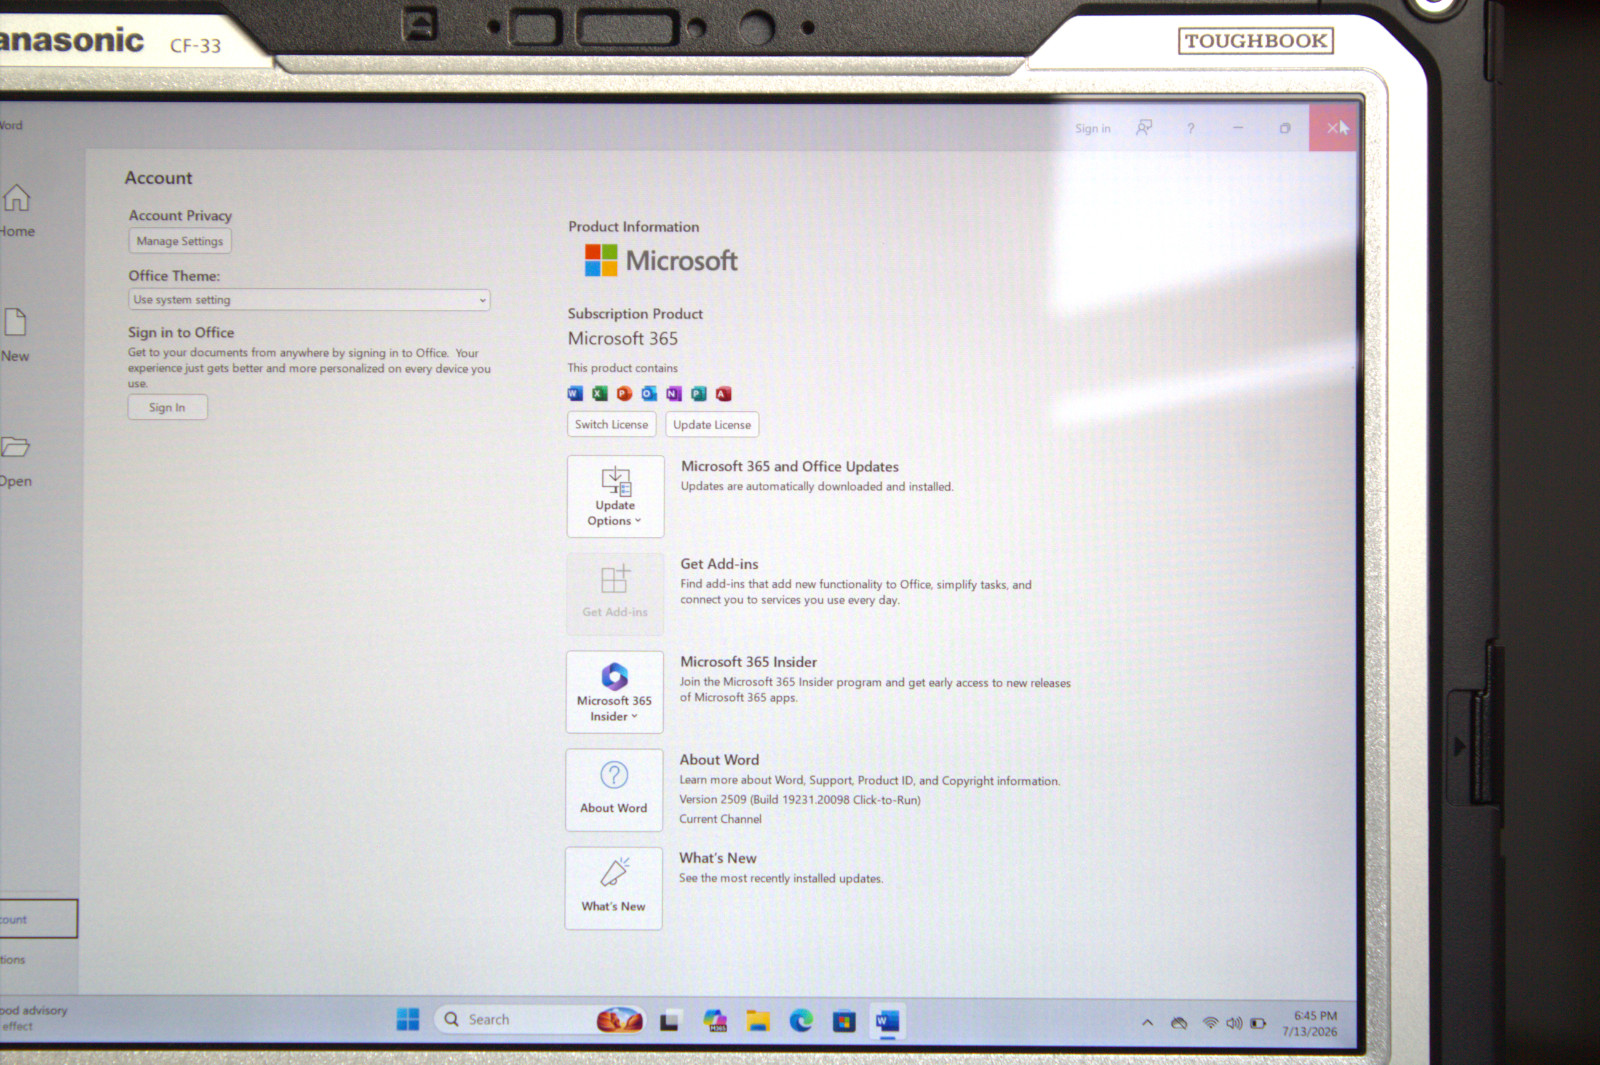
Task: Click the battery tray icon
Action: pos(1258,1023)
